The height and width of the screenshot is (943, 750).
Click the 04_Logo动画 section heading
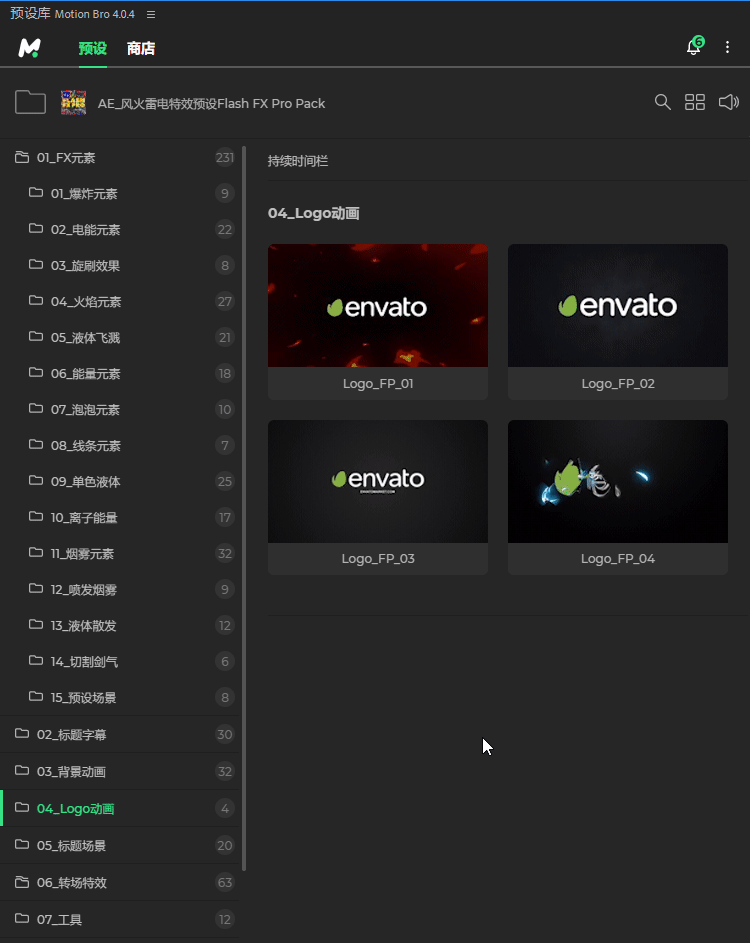(313, 213)
